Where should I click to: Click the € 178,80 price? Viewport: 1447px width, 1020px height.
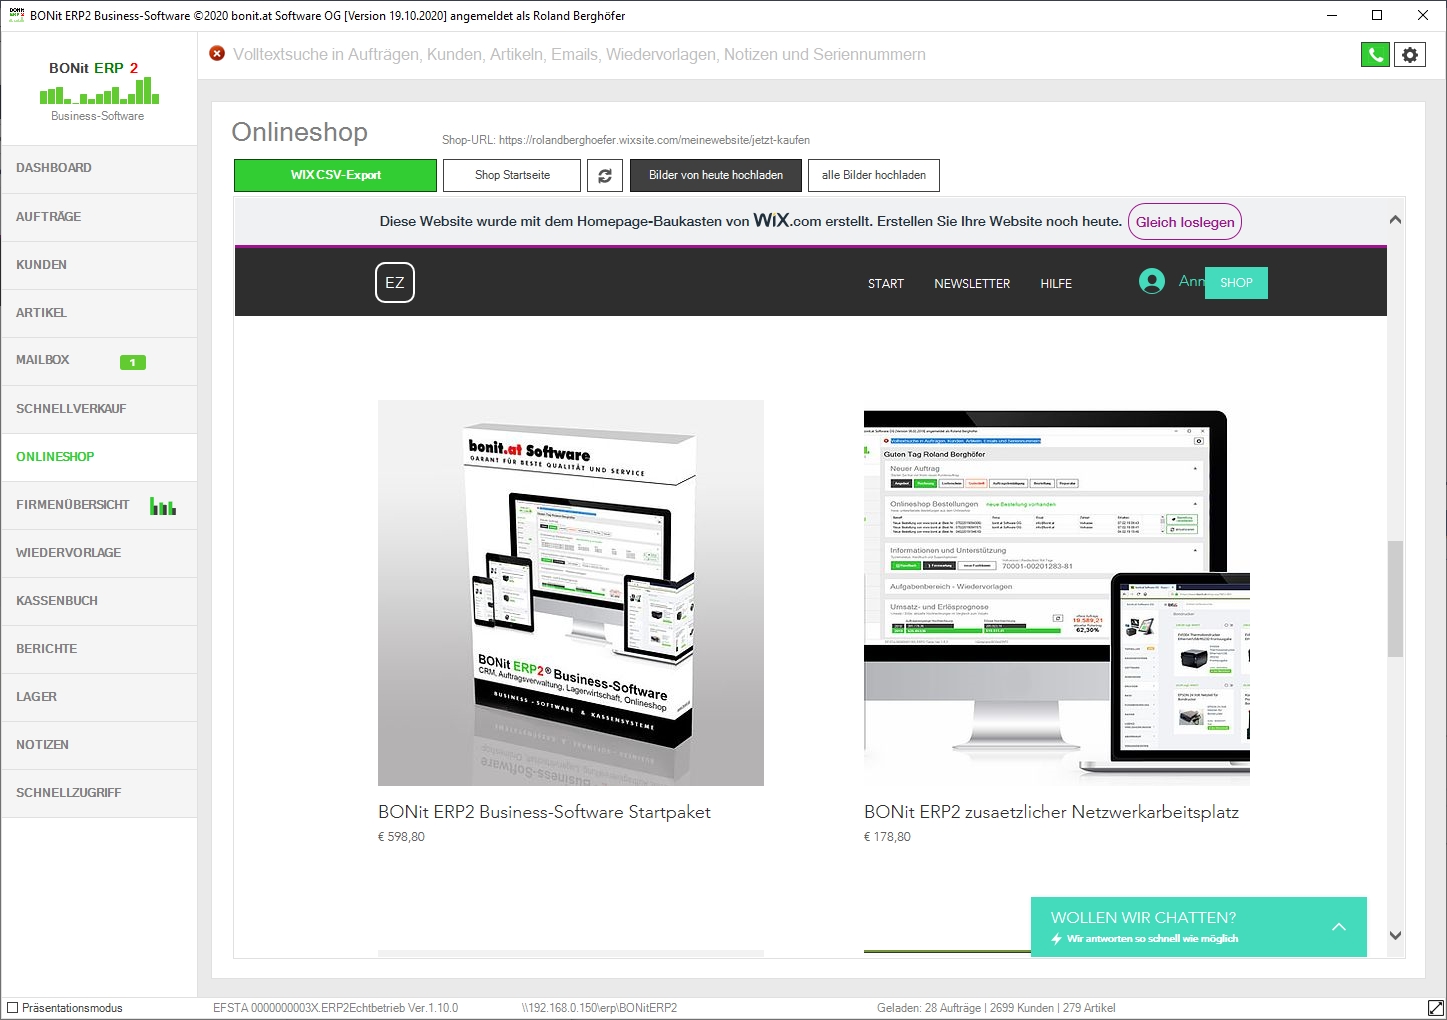coord(887,837)
